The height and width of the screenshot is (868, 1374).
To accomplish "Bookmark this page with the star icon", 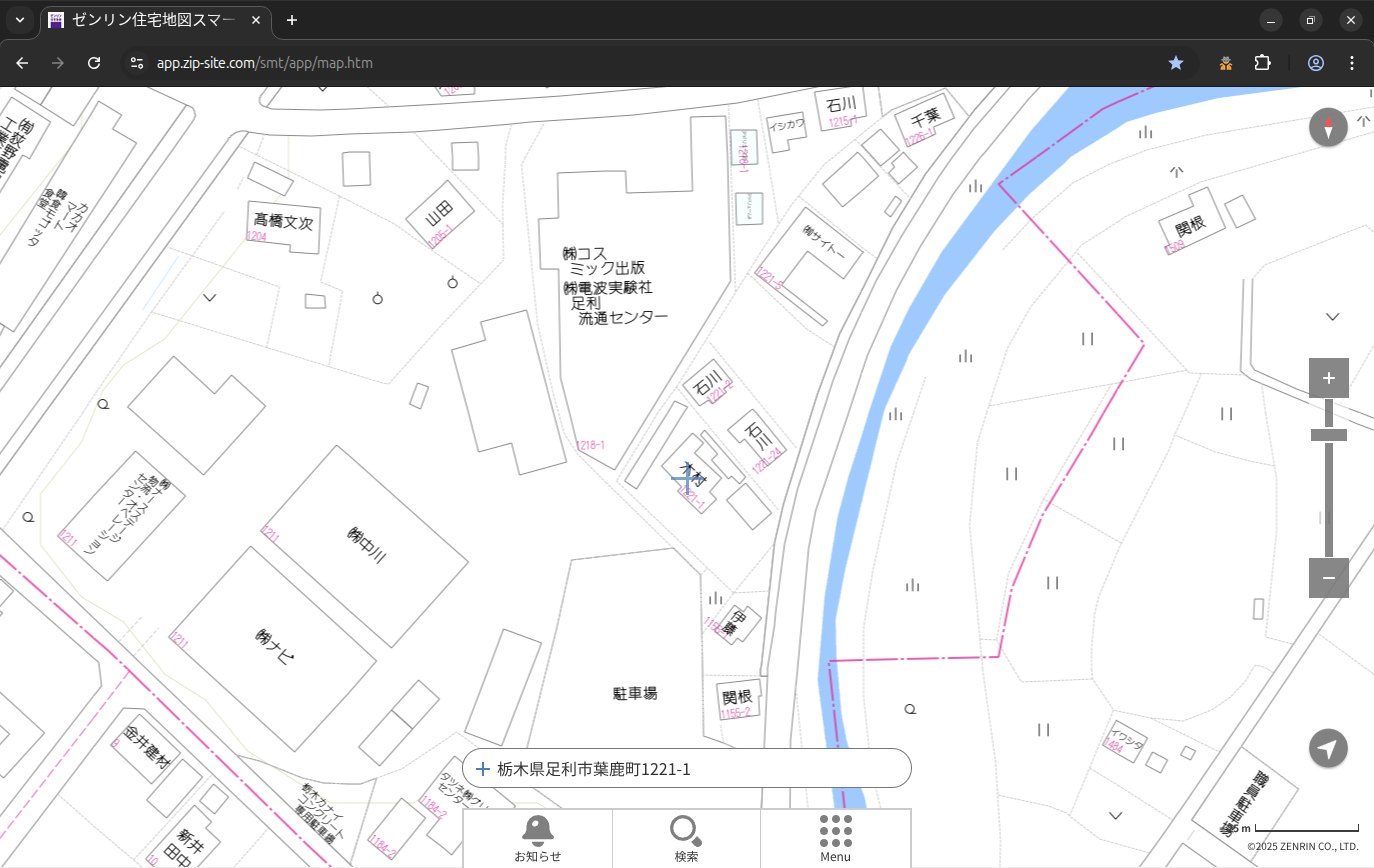I will point(1176,63).
